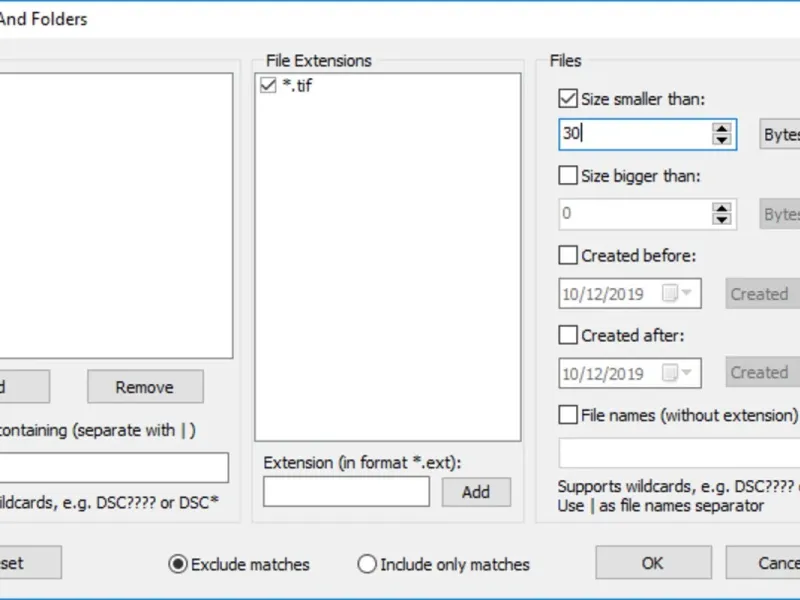Enable File names (without extension) checkbox

pos(568,415)
